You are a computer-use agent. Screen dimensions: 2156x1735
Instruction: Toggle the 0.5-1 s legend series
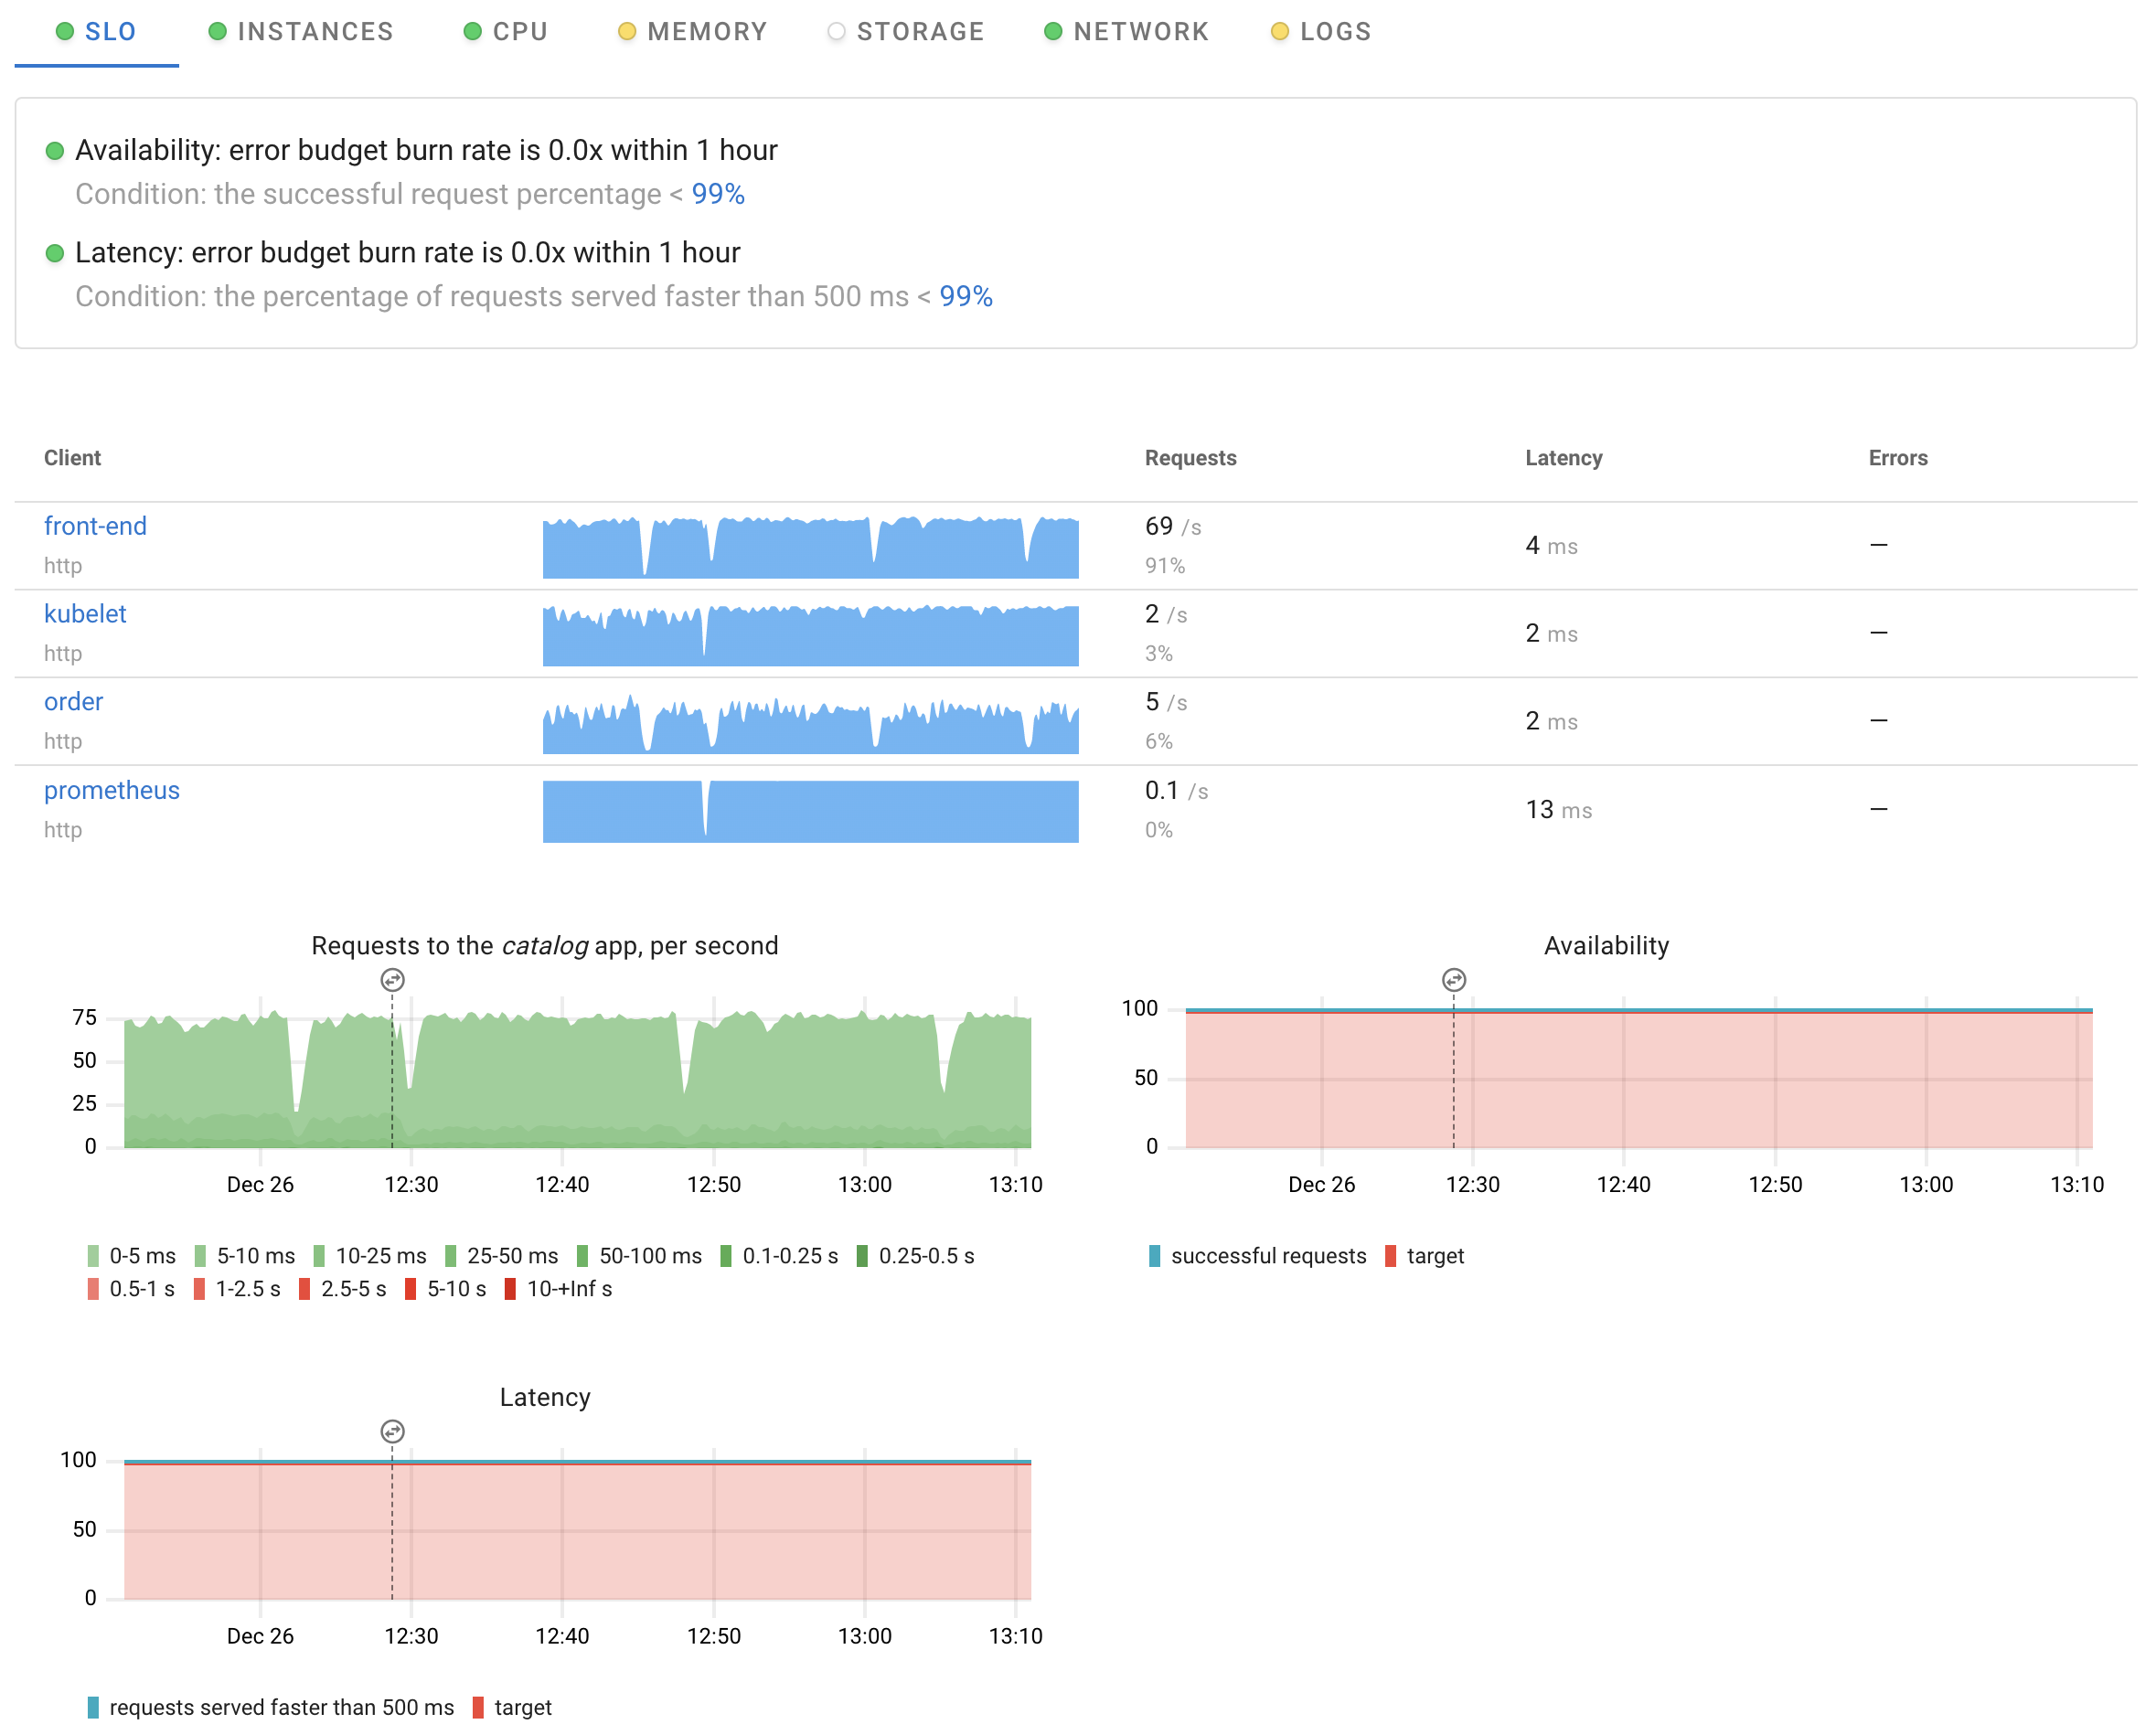pos(131,1289)
